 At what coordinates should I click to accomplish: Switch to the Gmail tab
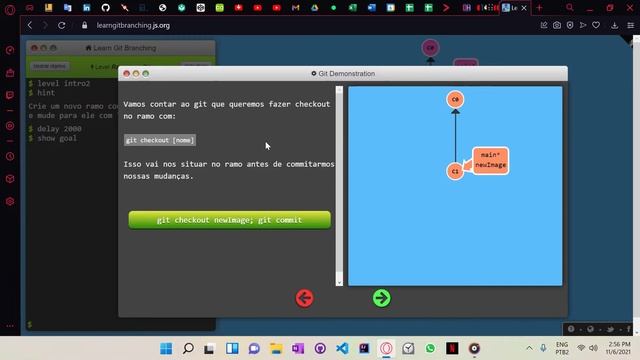pos(296,8)
